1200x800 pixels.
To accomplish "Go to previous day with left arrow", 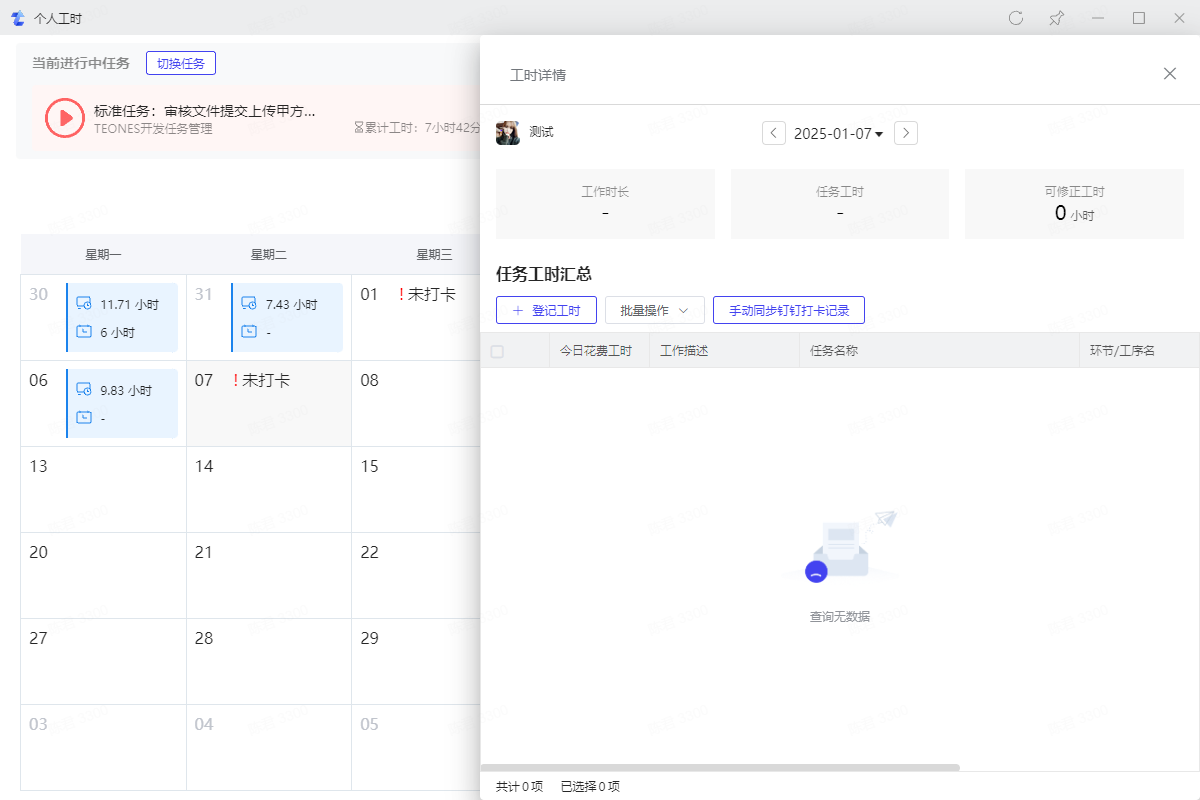I will [774, 133].
